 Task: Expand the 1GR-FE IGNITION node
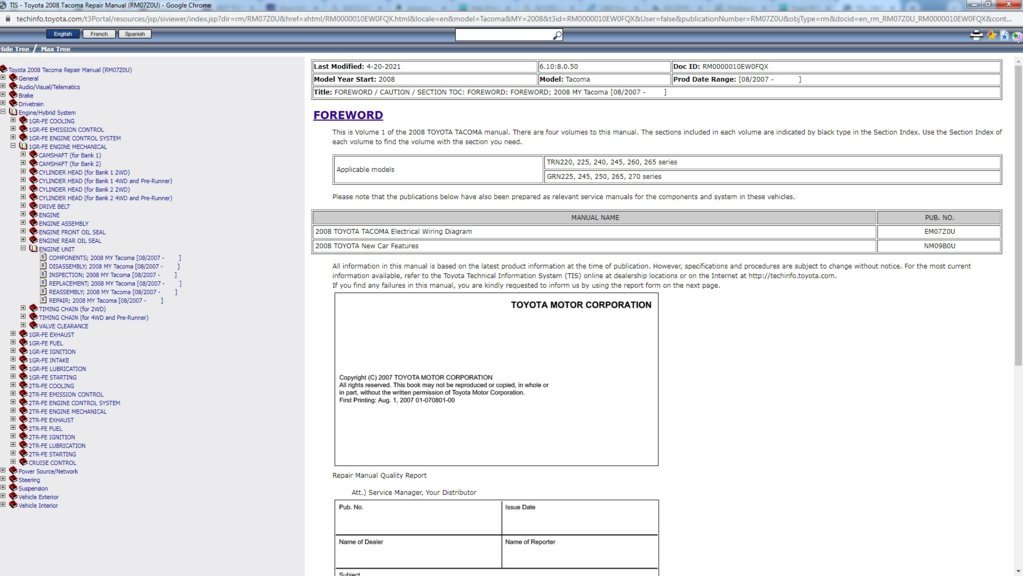click(x=13, y=351)
